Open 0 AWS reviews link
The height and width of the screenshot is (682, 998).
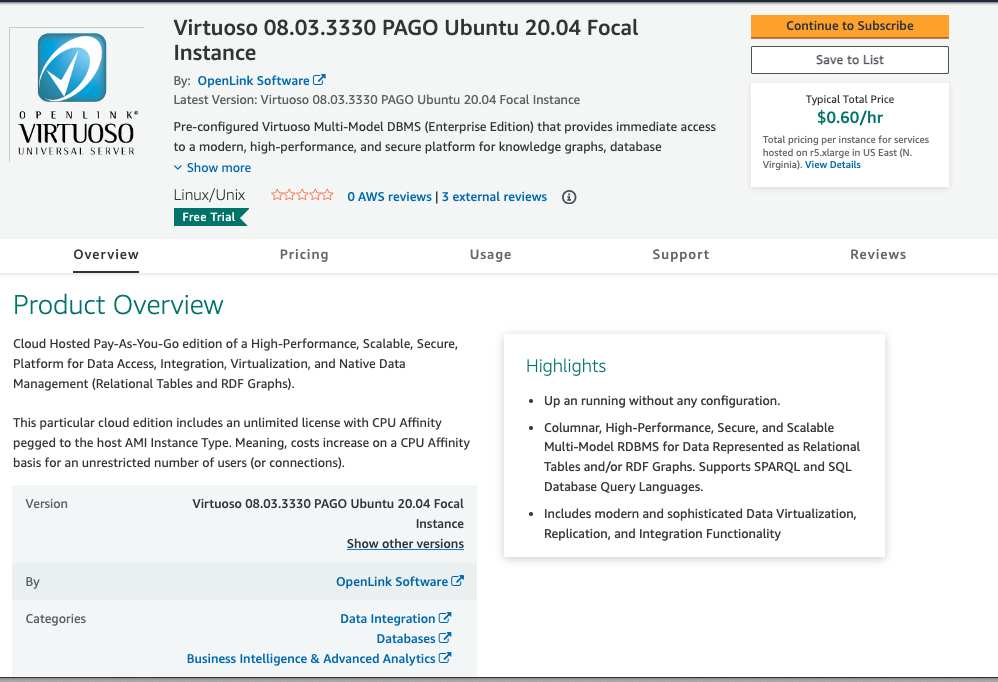pos(390,197)
